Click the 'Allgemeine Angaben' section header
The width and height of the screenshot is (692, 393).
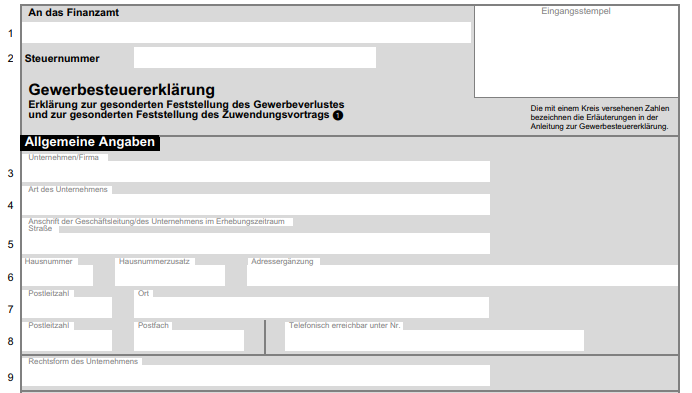point(90,142)
